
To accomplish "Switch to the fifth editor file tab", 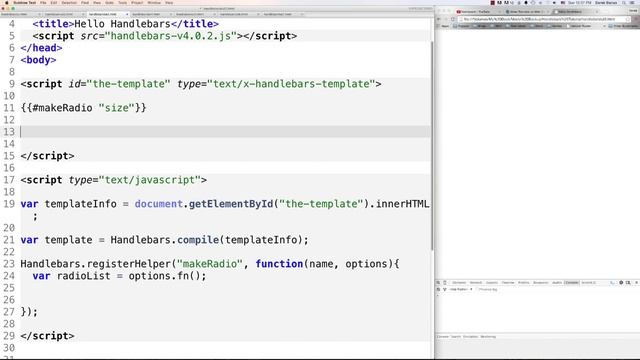I will pos(195,14).
